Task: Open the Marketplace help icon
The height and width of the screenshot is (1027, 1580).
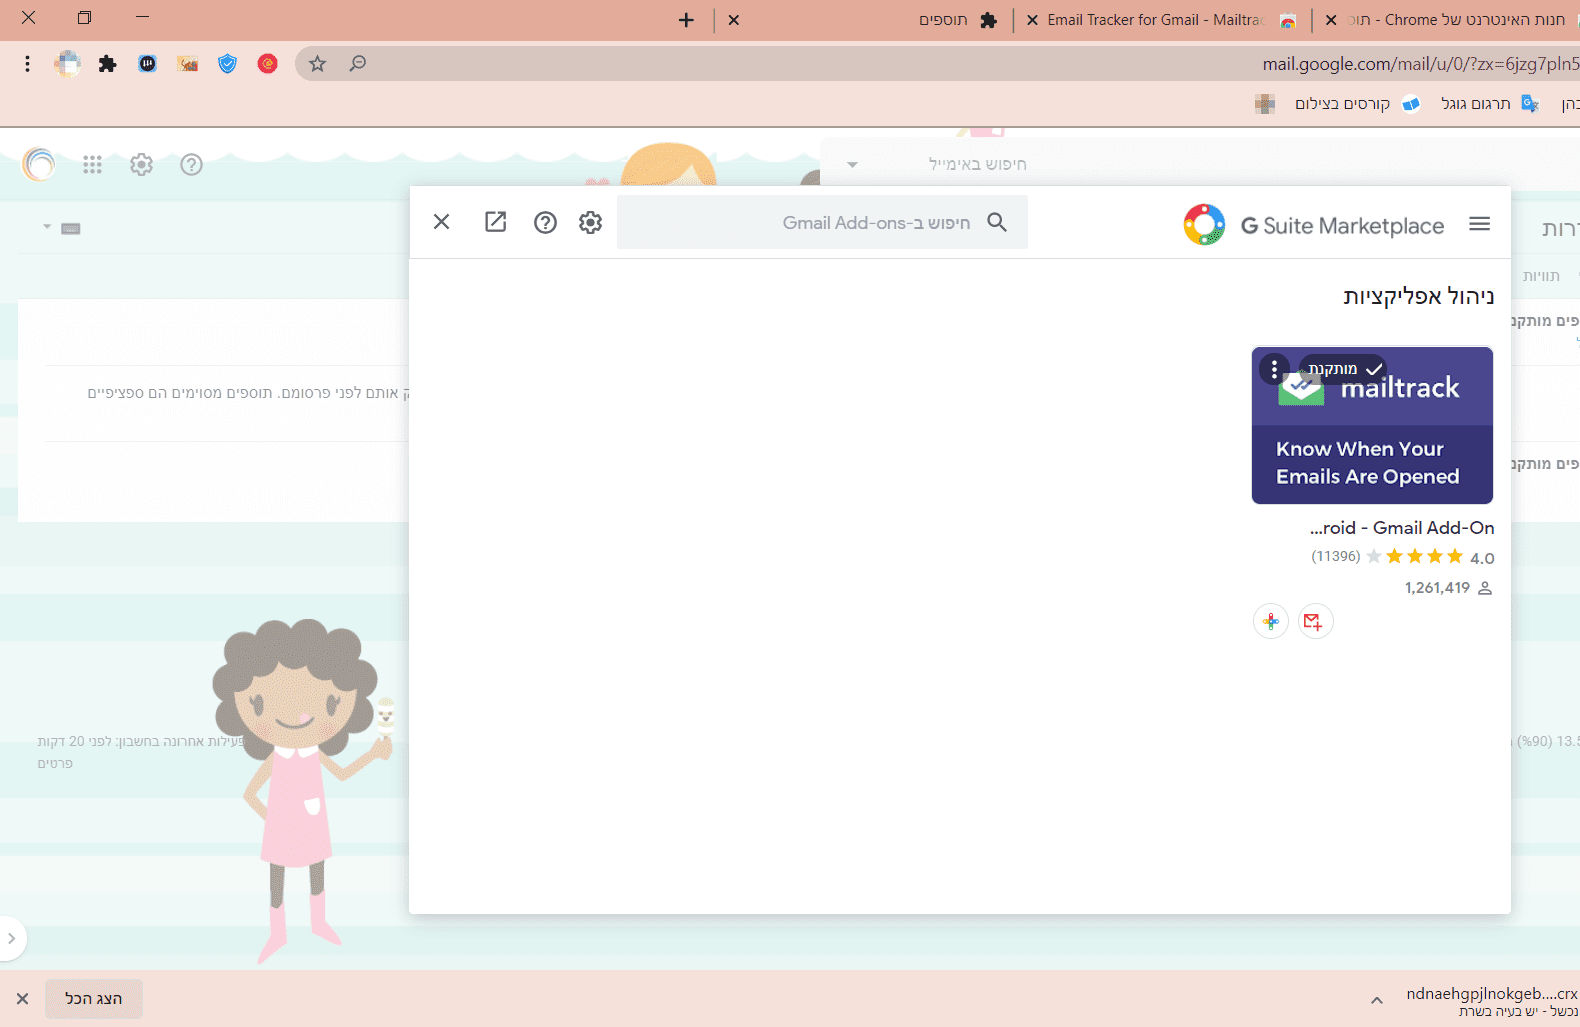Action: click(545, 222)
